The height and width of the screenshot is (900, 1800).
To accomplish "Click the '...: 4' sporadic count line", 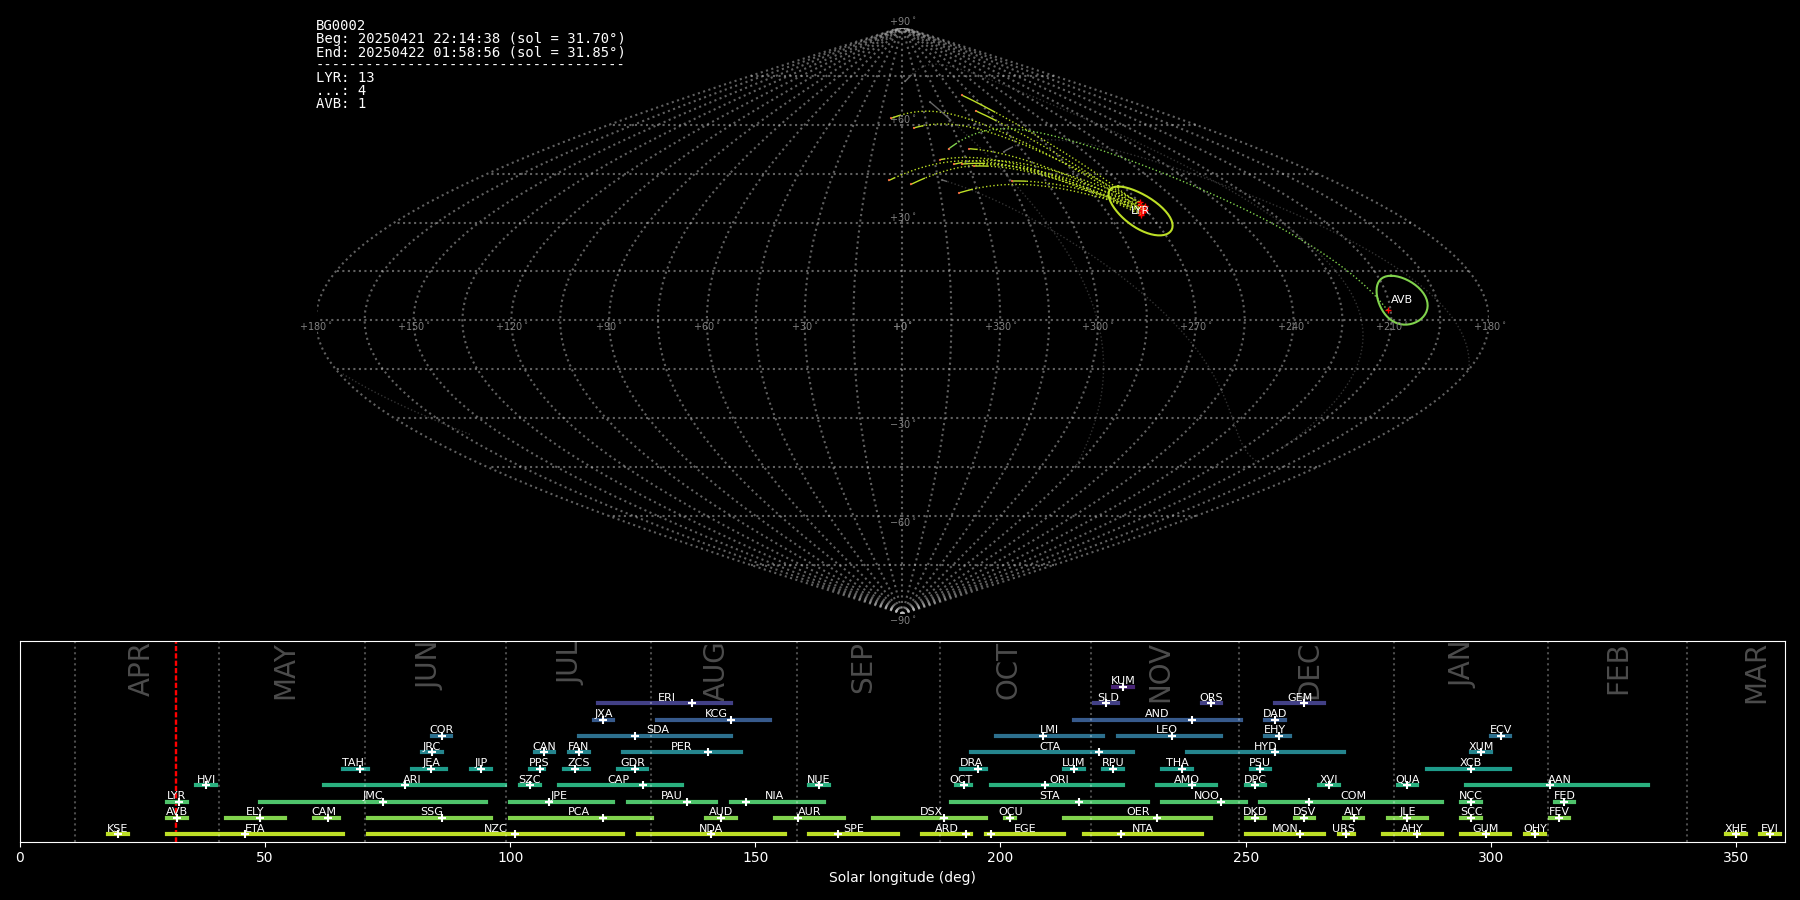I will [x=341, y=90].
